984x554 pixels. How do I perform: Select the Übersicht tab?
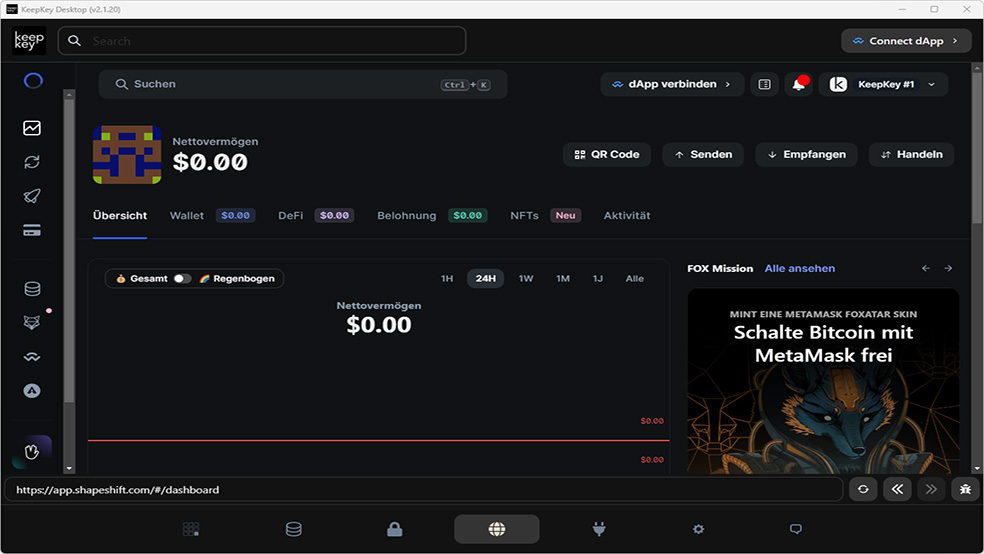120,215
